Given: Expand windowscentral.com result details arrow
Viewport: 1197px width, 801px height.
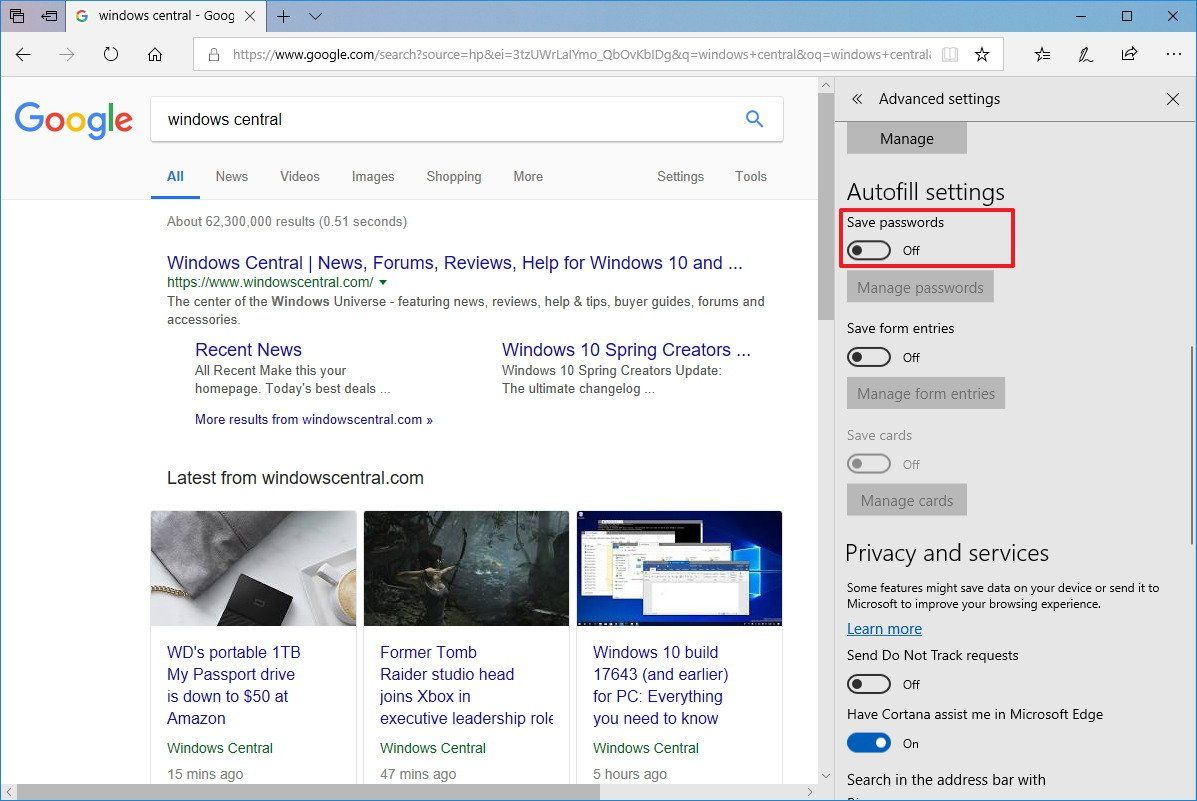Looking at the screenshot, I should pos(384,282).
